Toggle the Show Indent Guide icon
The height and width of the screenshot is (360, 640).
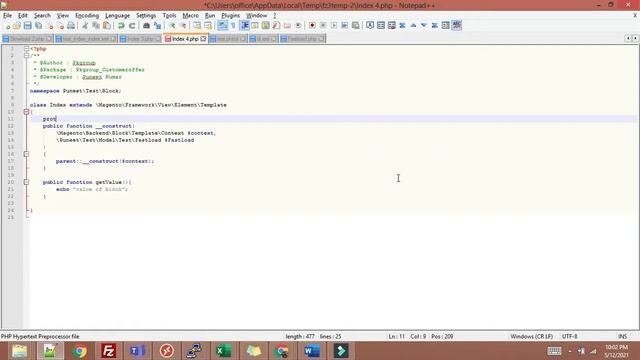tap(244, 26)
